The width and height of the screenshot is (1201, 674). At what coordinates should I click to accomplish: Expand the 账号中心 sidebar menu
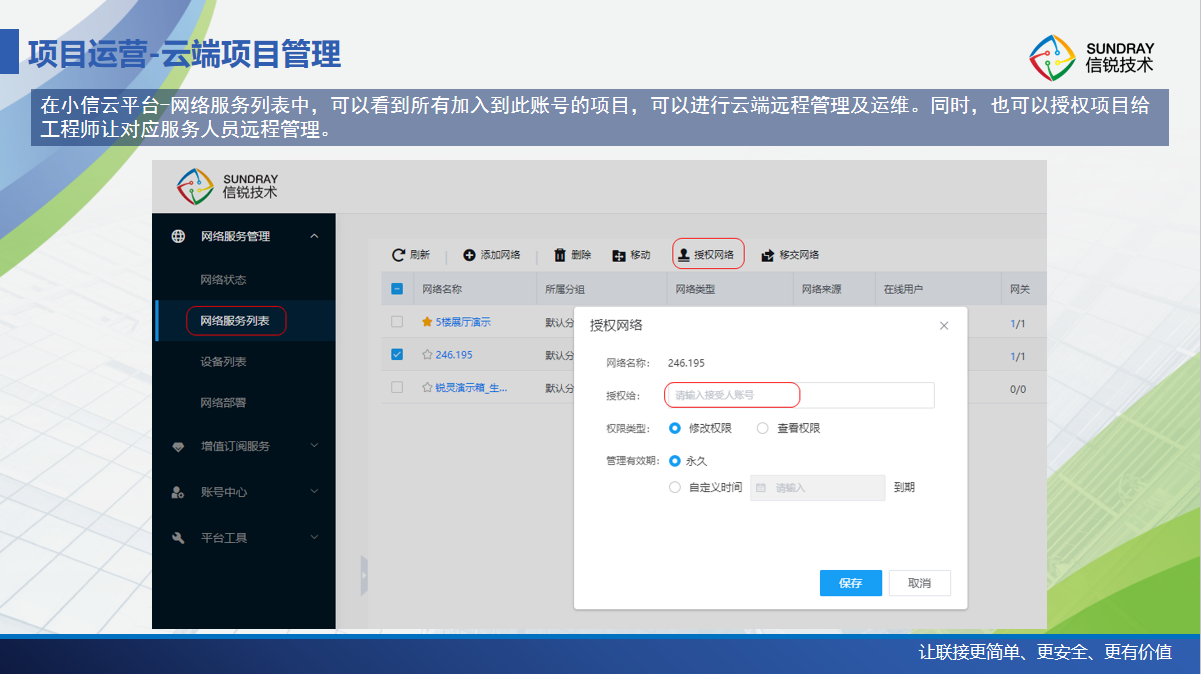[x=314, y=492]
